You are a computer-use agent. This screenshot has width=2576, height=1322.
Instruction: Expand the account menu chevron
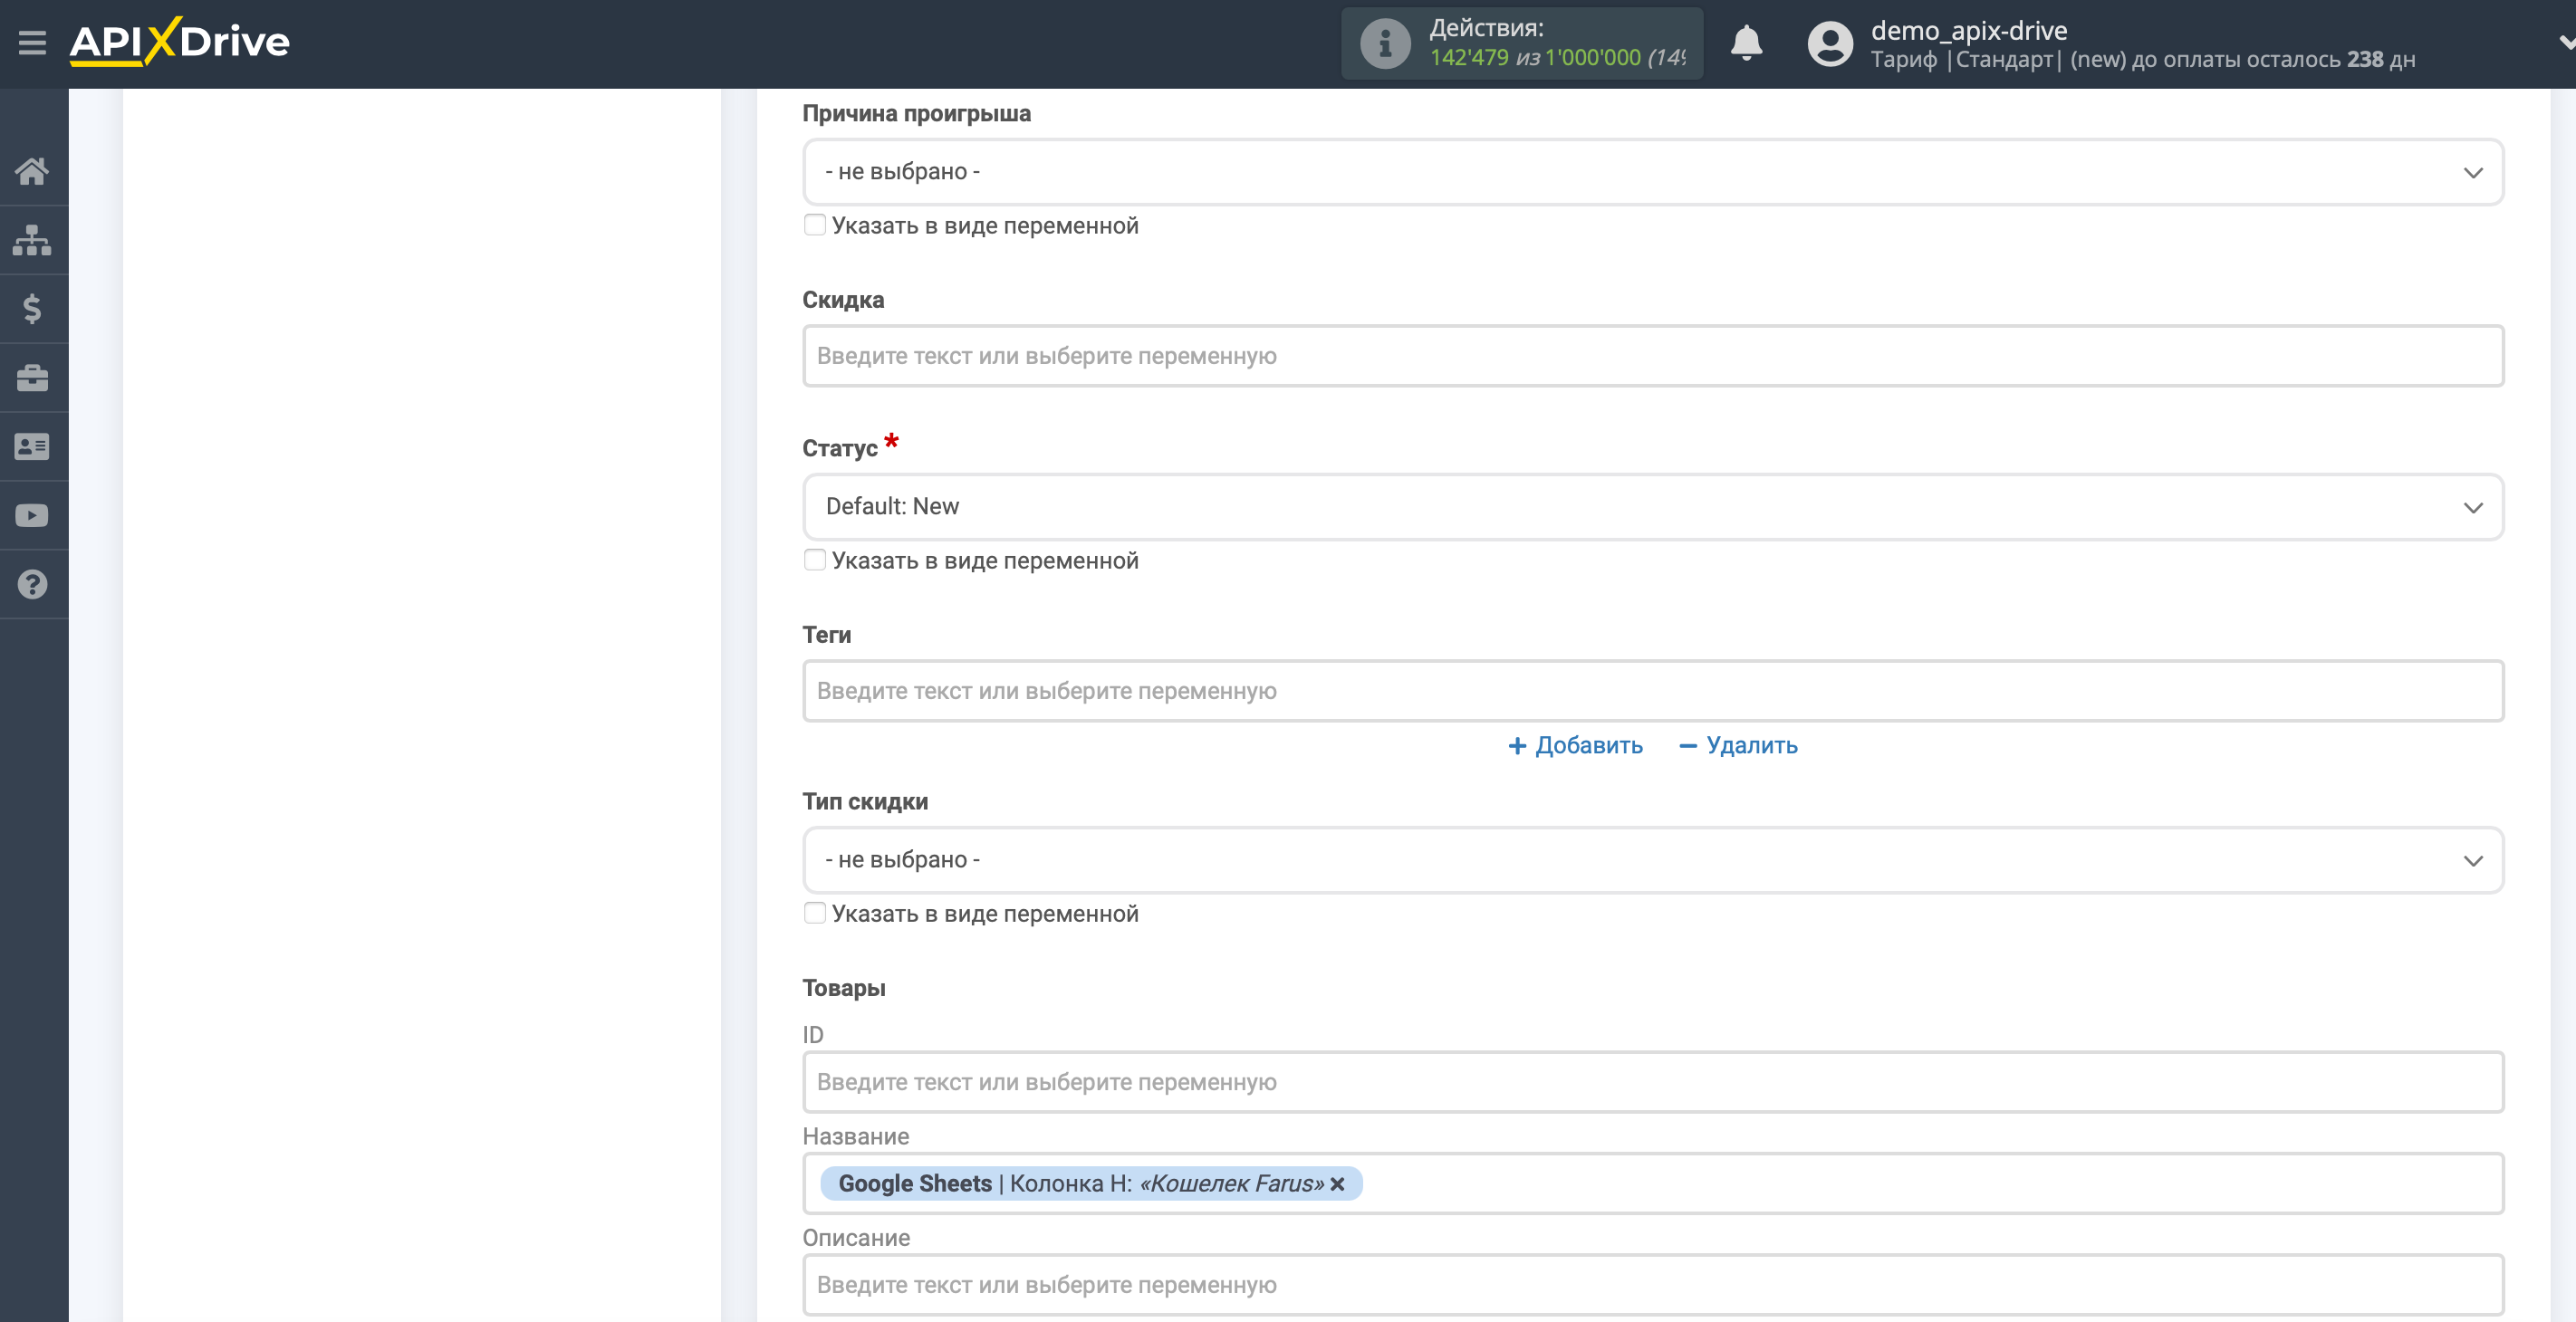point(2565,43)
